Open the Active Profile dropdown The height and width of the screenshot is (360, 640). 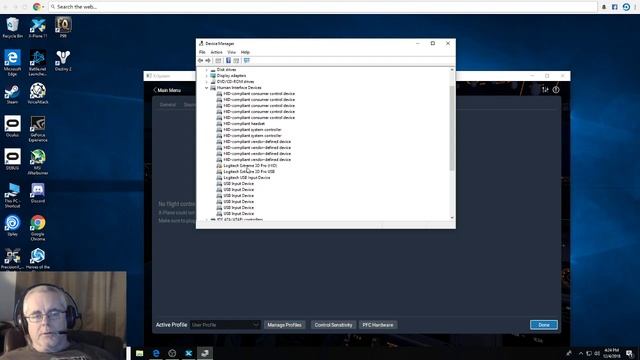(225, 325)
